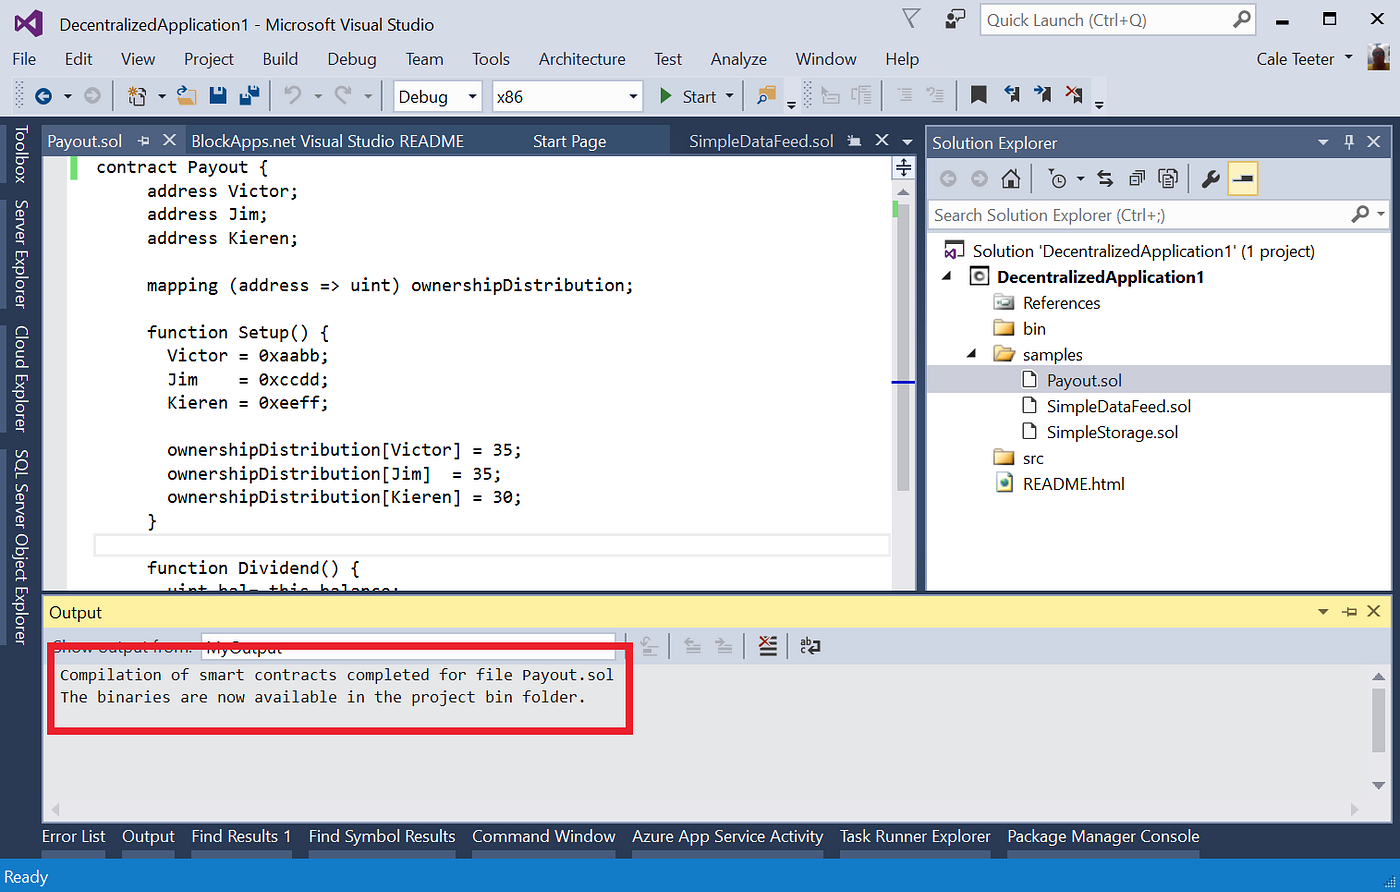Collapse All items in Solution Explorer
Screen dimensions: 1400x892
pos(1137,178)
